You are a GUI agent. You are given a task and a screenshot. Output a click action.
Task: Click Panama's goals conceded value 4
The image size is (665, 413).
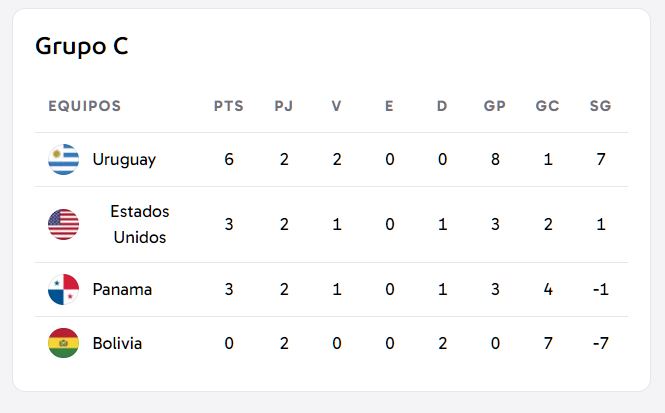(x=548, y=289)
